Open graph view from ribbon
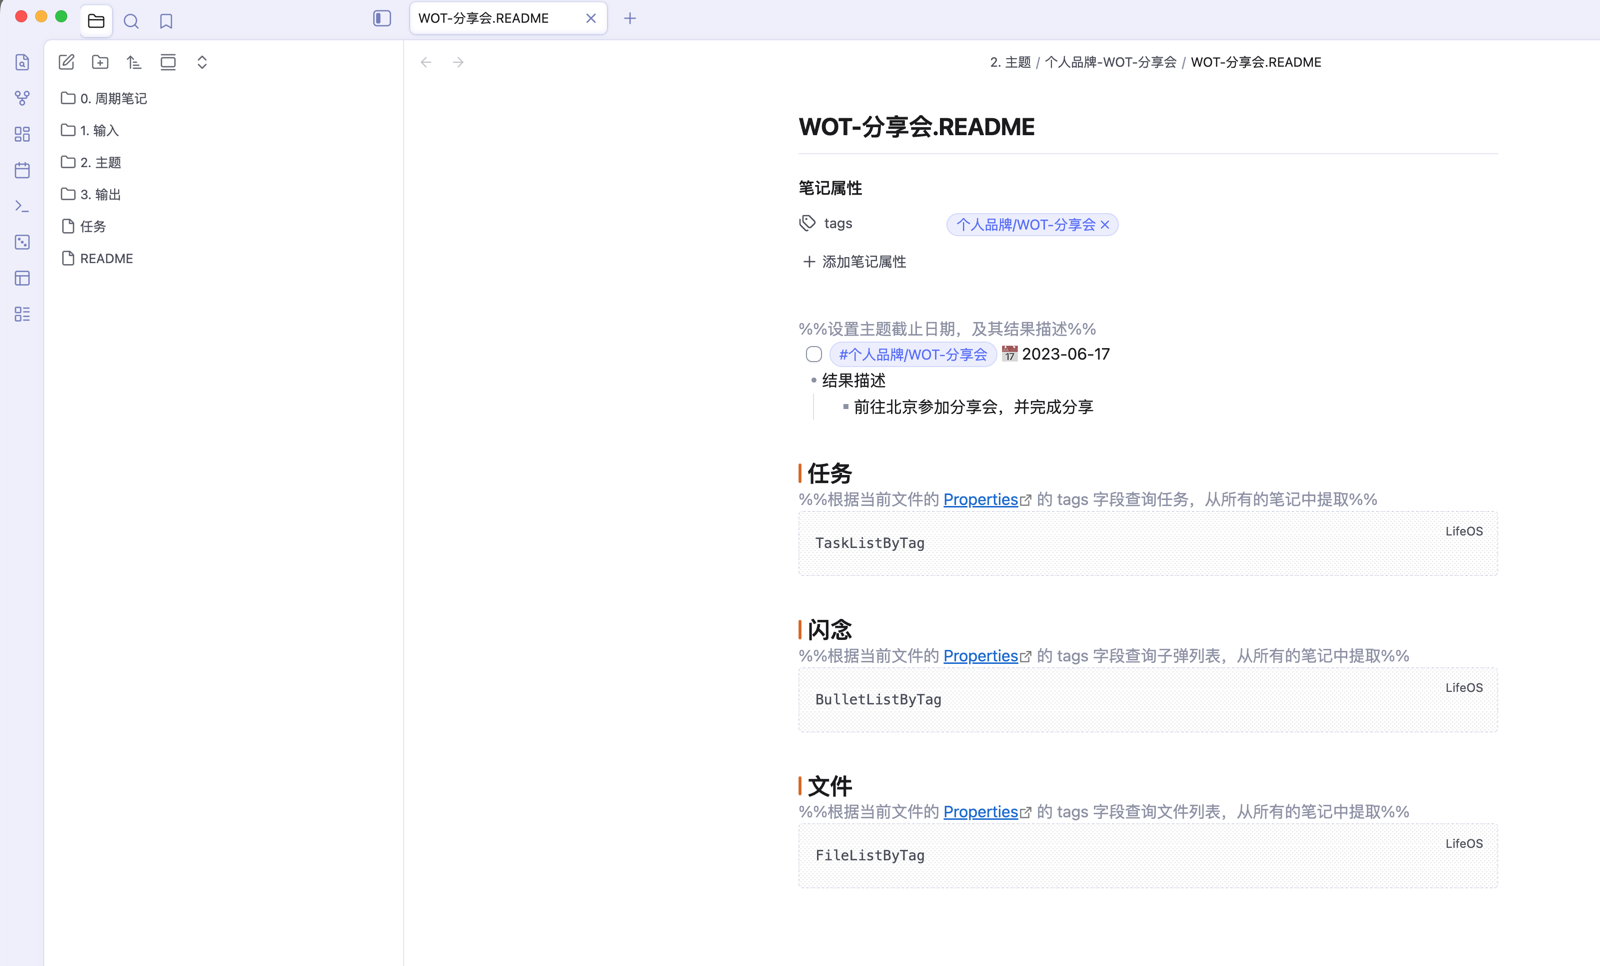1600x966 pixels. pos(22,98)
